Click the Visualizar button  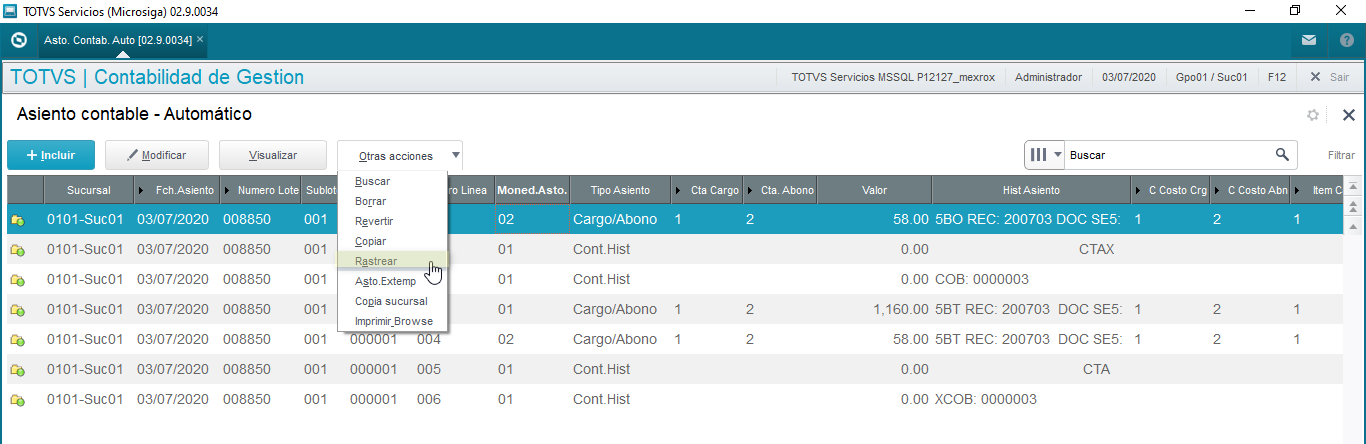(x=273, y=155)
